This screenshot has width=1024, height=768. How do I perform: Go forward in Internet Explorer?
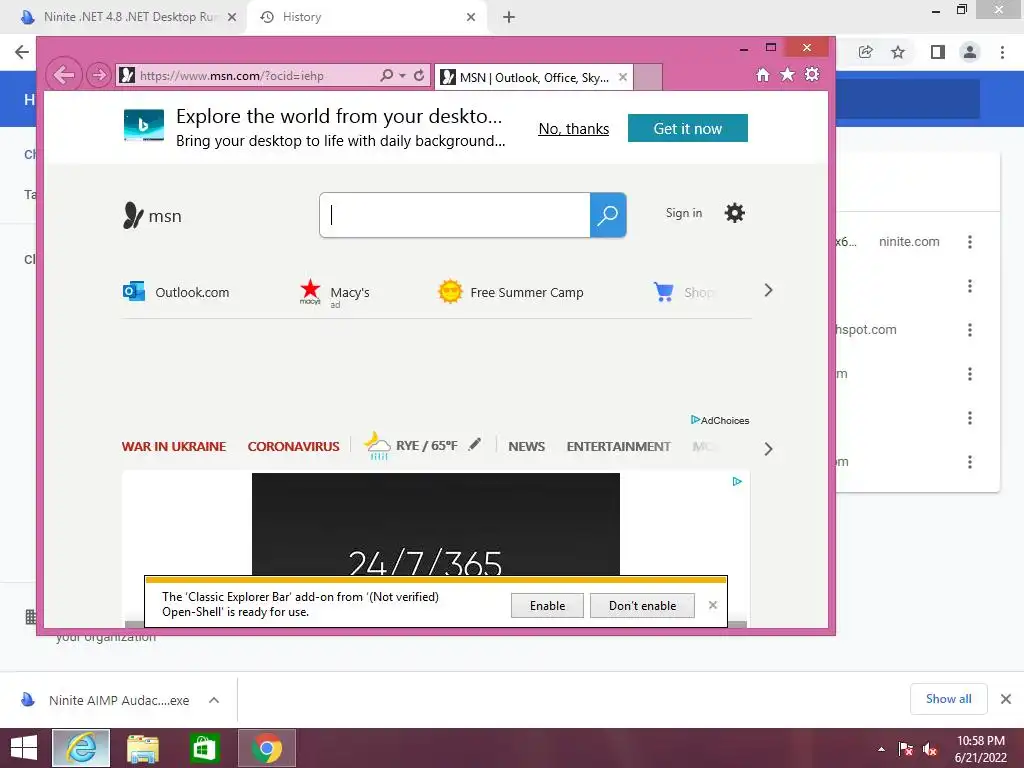point(99,75)
